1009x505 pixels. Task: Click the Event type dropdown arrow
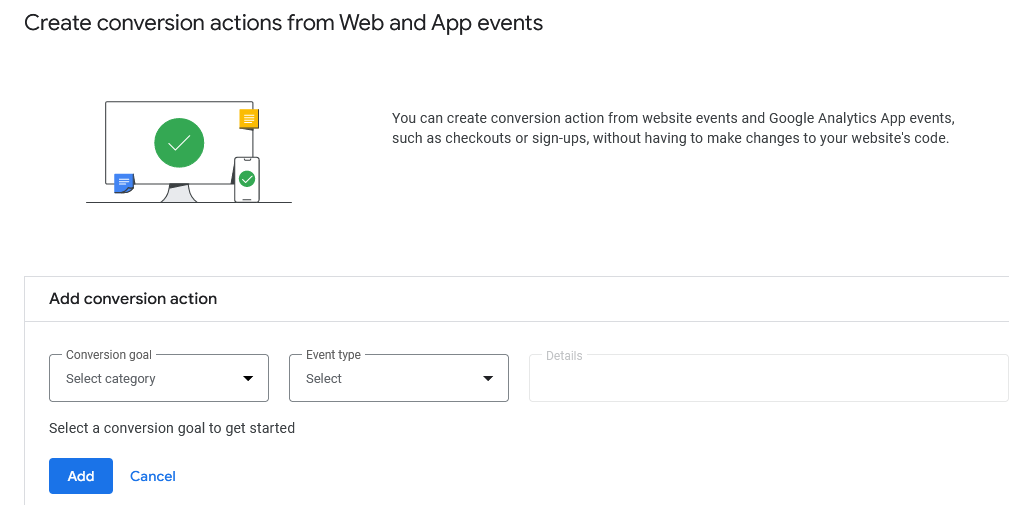click(488, 378)
